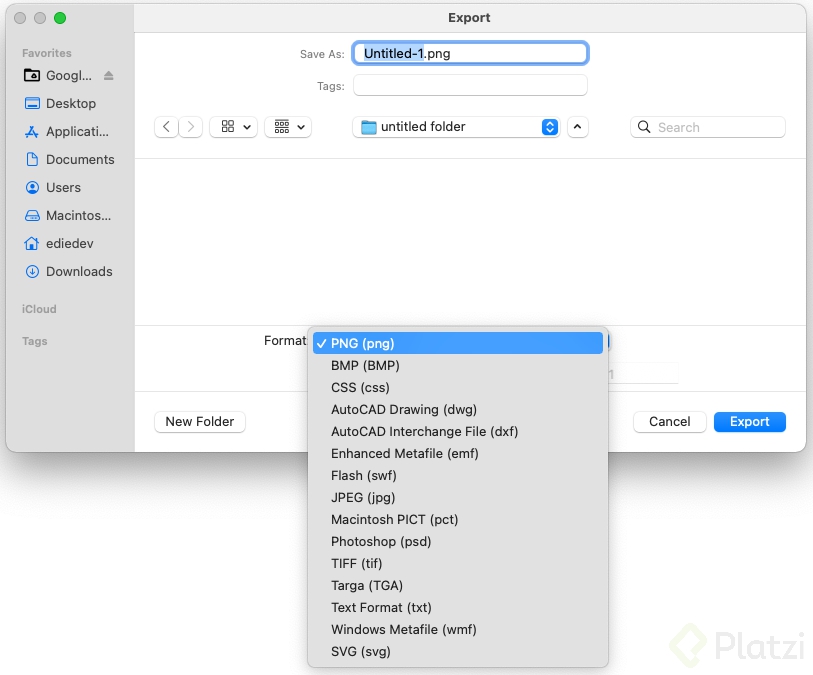Click the iCloud sidebar heading
The image size is (813, 675).
point(39,309)
